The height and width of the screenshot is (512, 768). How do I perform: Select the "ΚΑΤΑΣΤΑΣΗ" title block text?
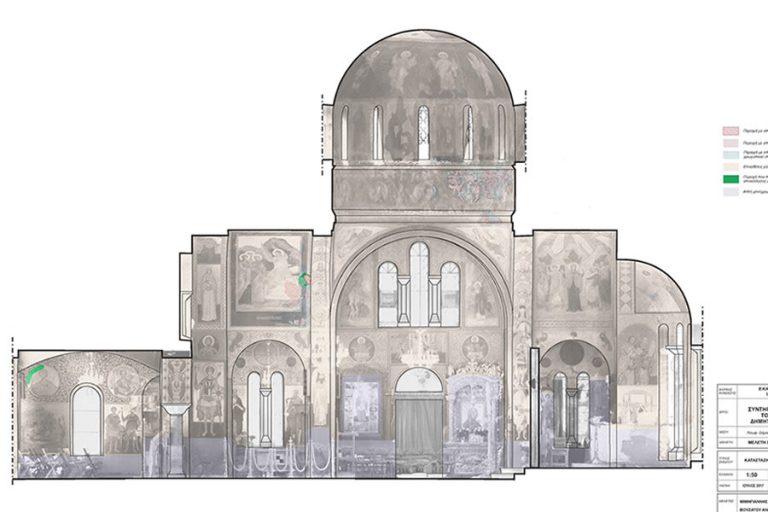click(x=754, y=461)
